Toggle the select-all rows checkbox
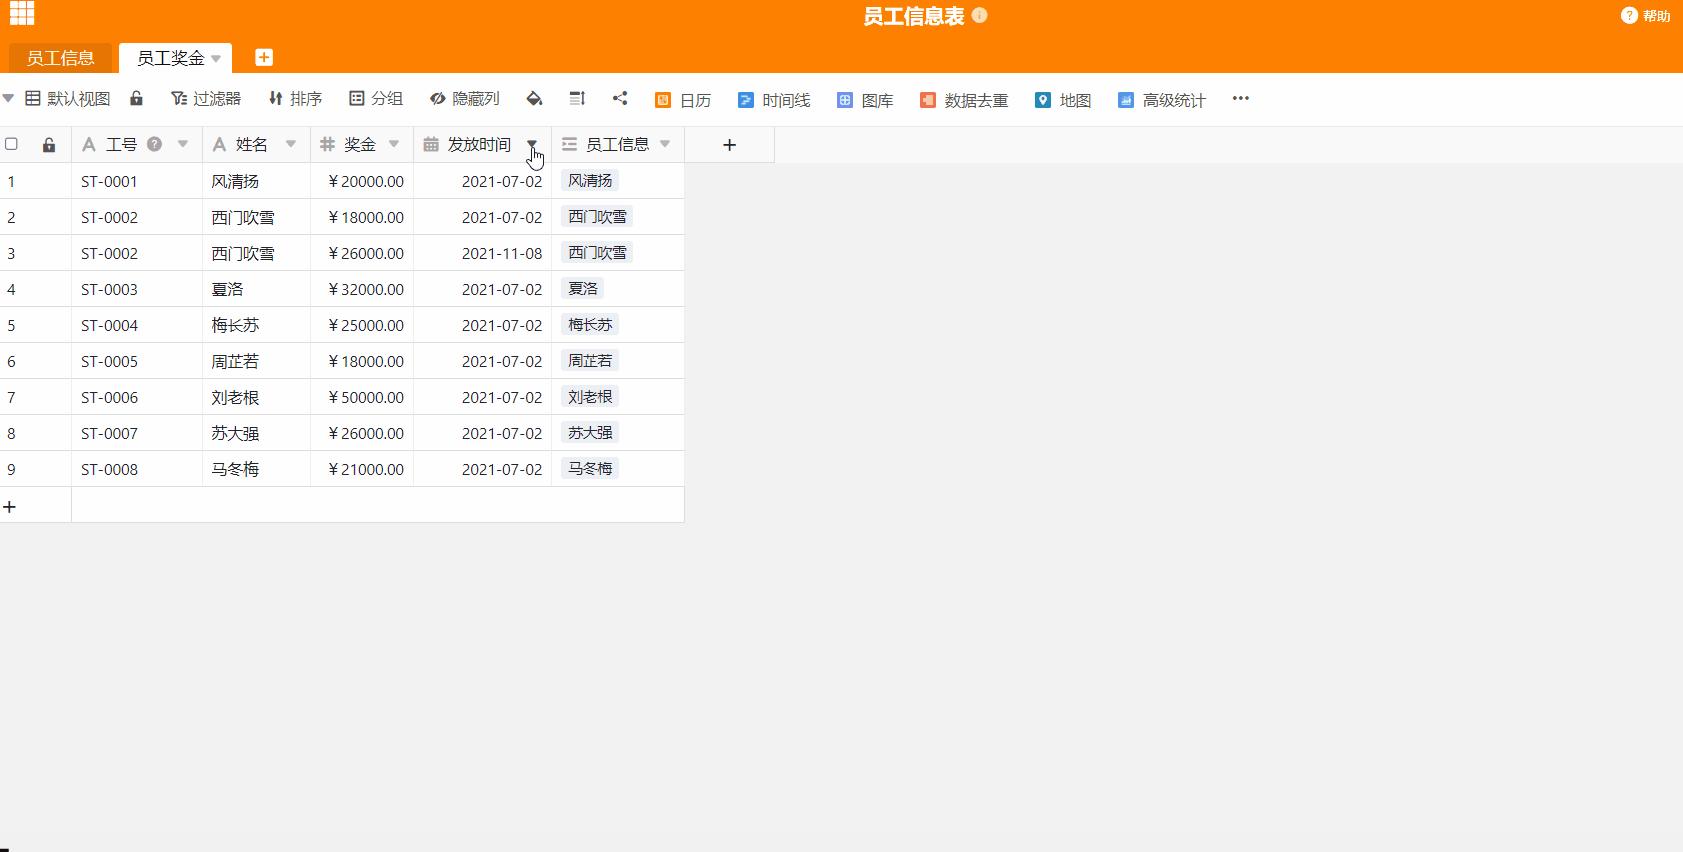This screenshot has height=852, width=1683. pyautogui.click(x=12, y=144)
